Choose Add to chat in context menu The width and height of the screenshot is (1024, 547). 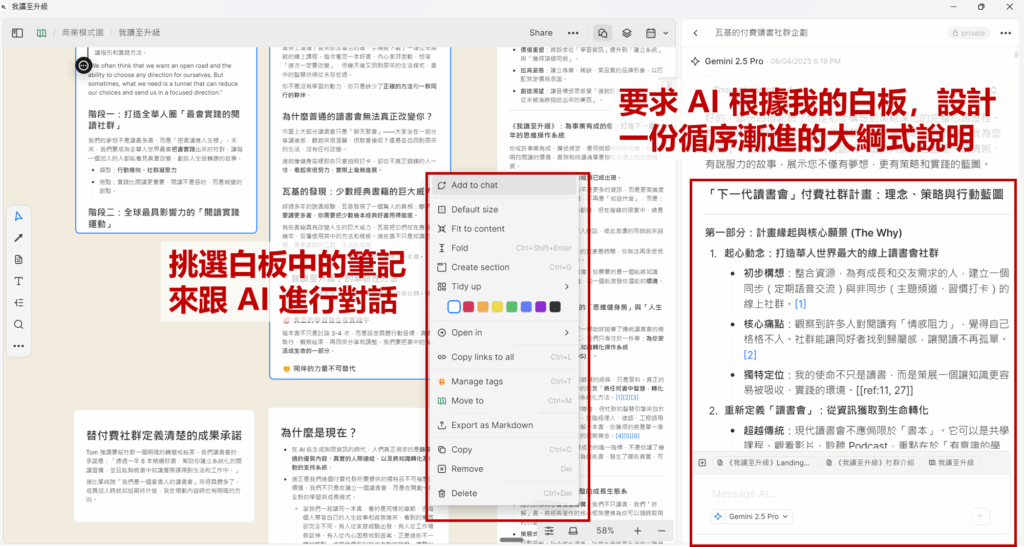[504, 185]
